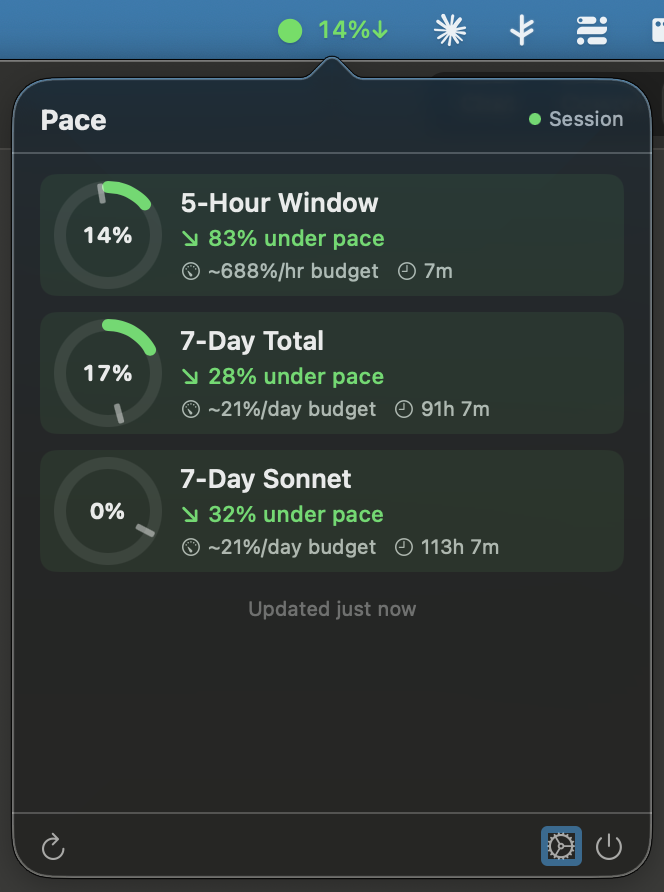664x892 pixels.
Task: Click the partially visible clipboard menu bar icon
Action: [x=657, y=29]
